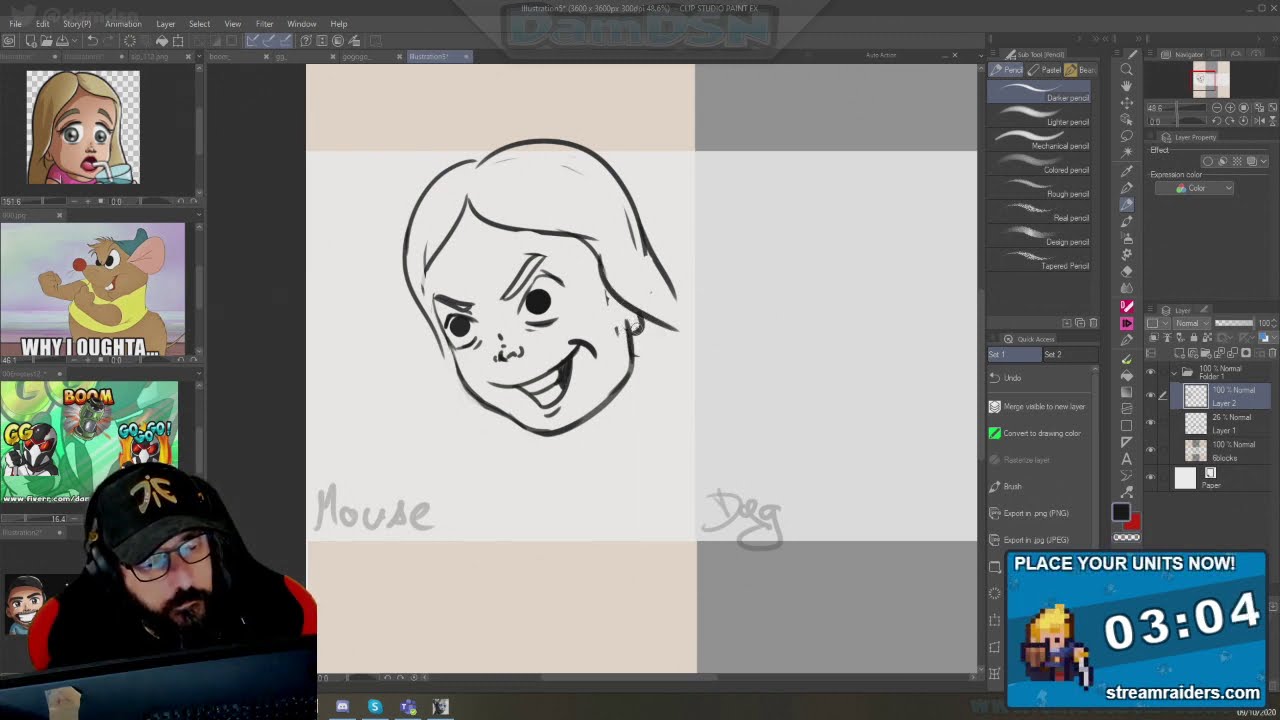
Task: Toggle the border effect circle icon
Action: [x=1207, y=160]
